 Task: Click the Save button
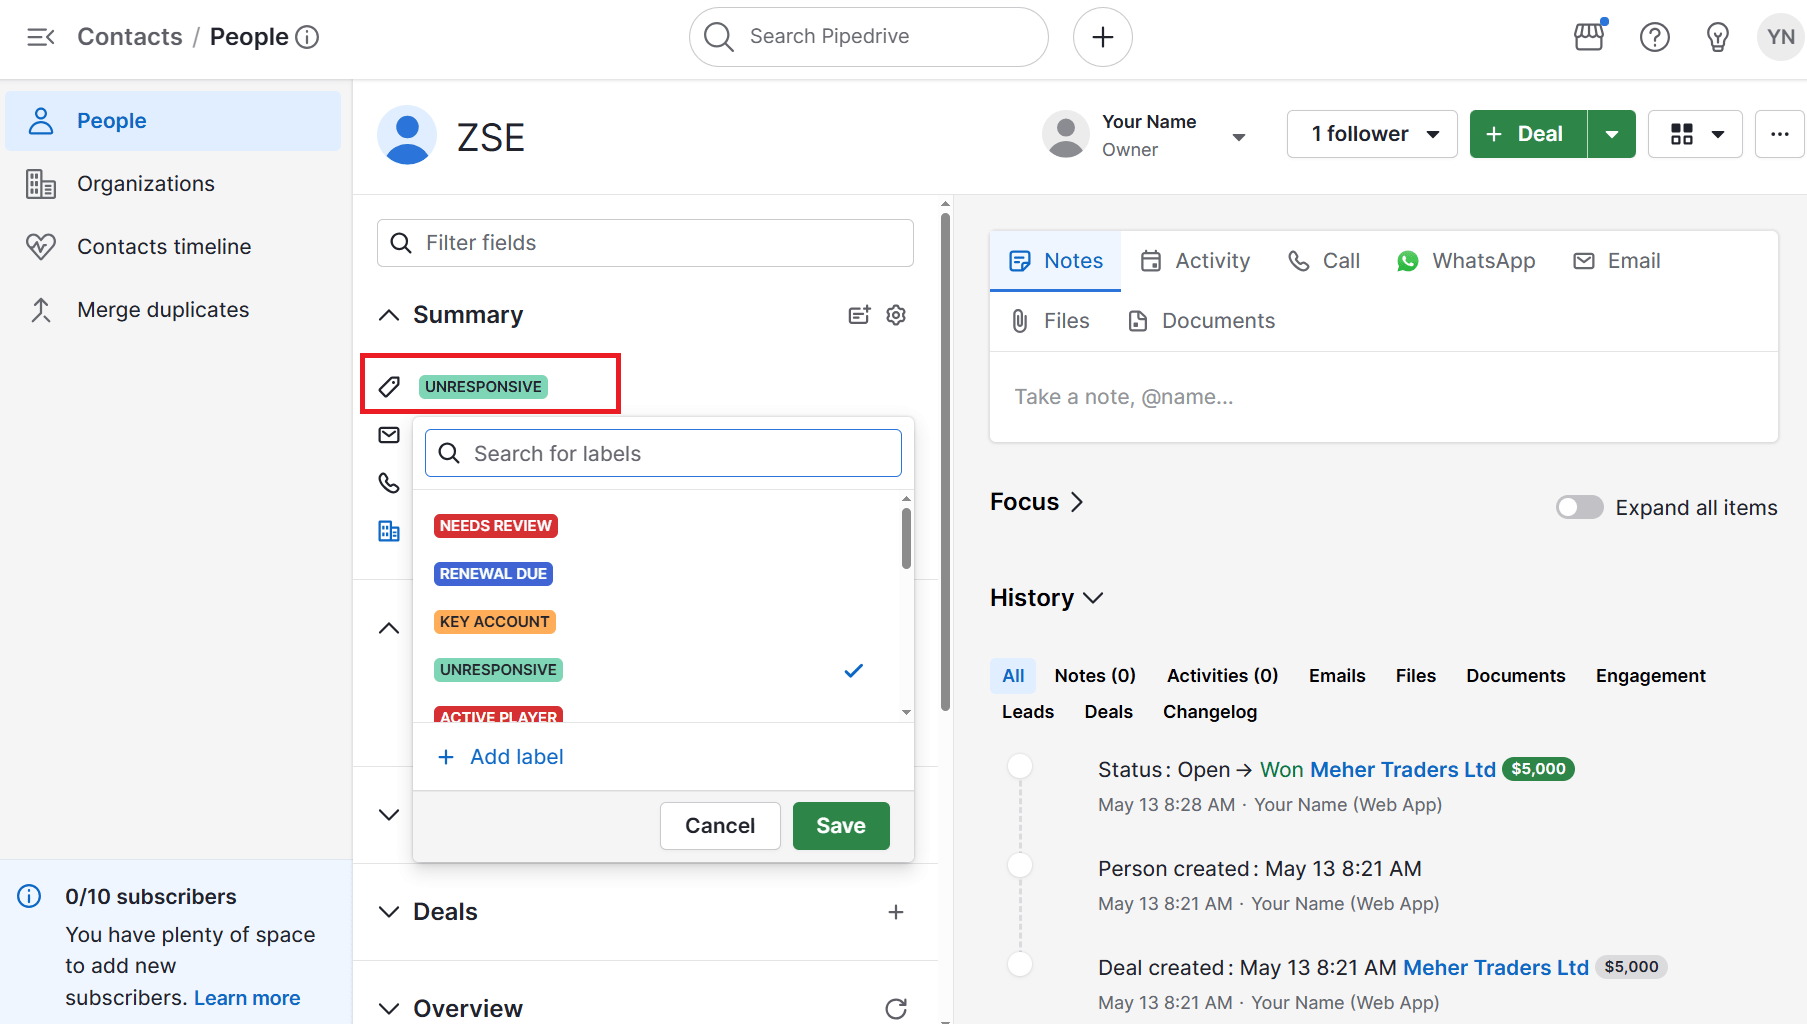tap(841, 826)
